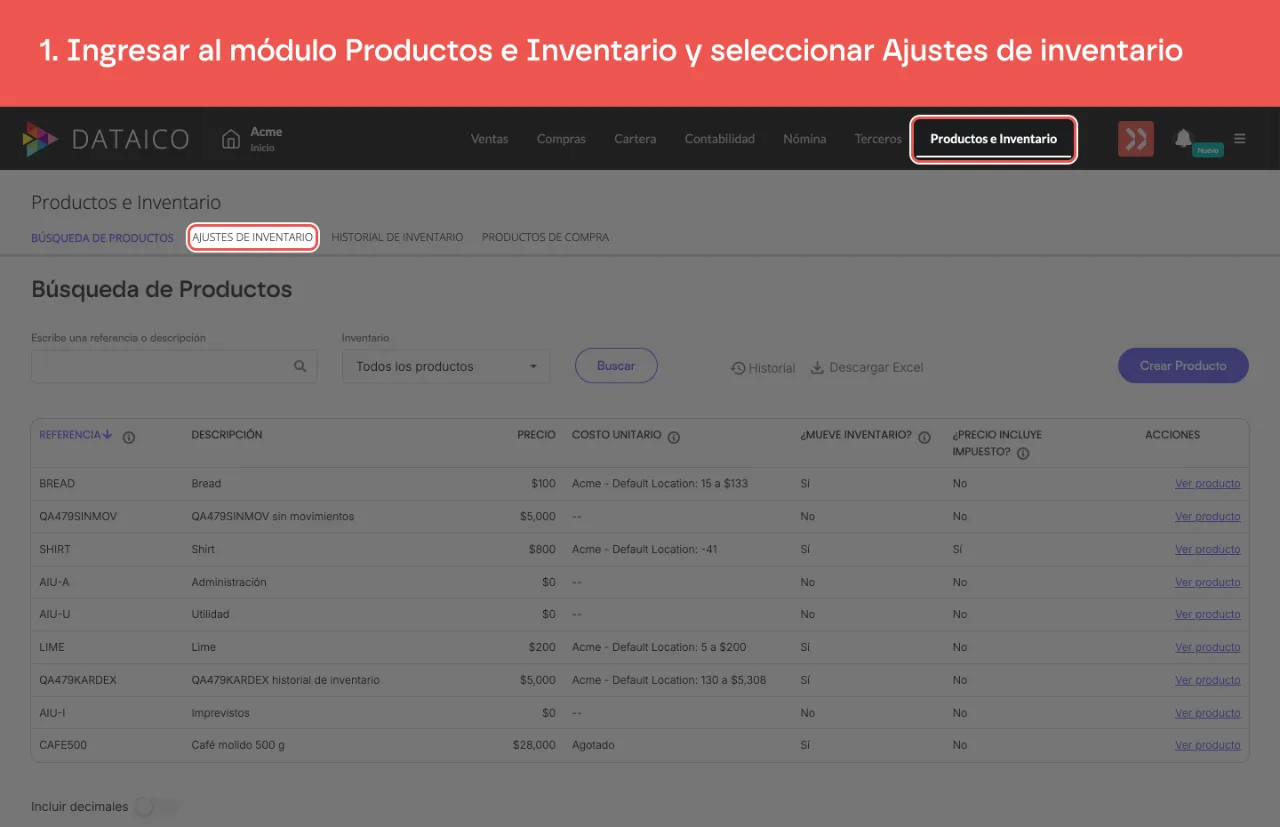Click the REFERENCIA column header
Viewport: 1280px width, 827px height.
[70, 435]
